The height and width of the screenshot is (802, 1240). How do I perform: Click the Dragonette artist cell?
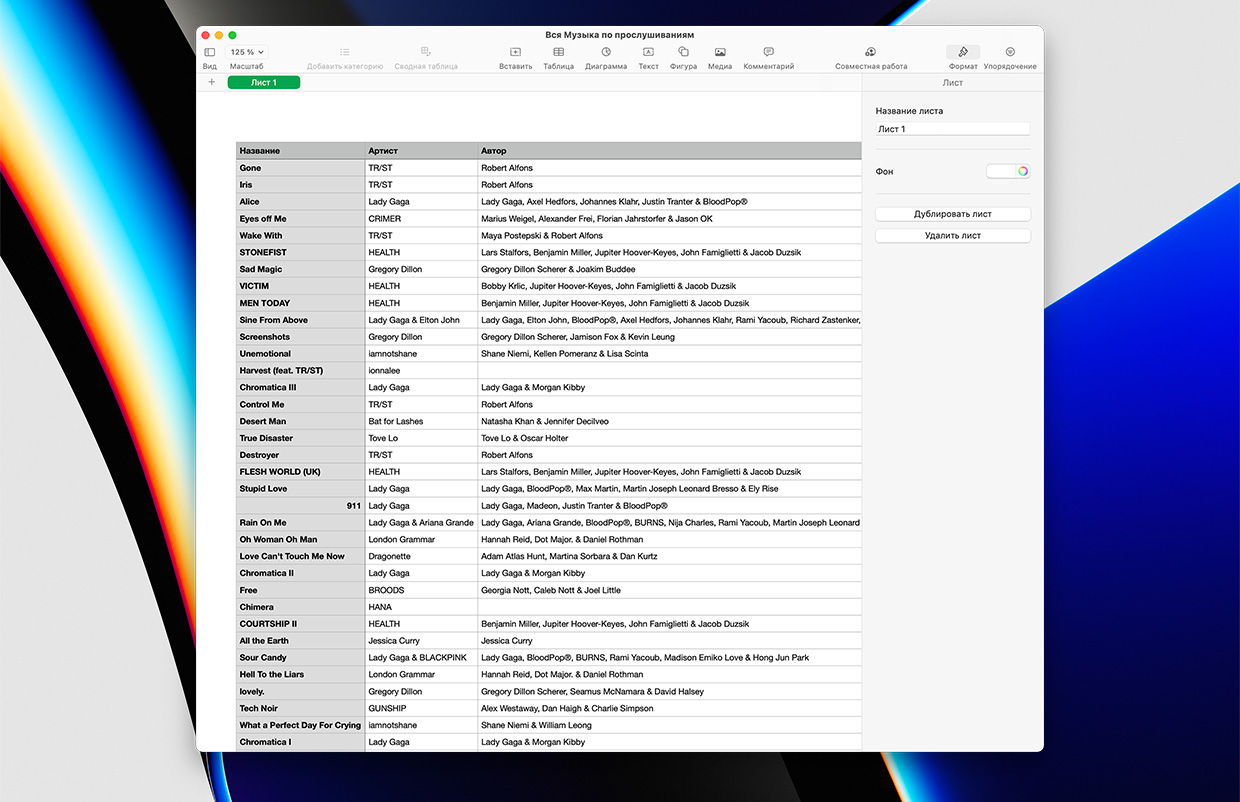[x=421, y=557]
